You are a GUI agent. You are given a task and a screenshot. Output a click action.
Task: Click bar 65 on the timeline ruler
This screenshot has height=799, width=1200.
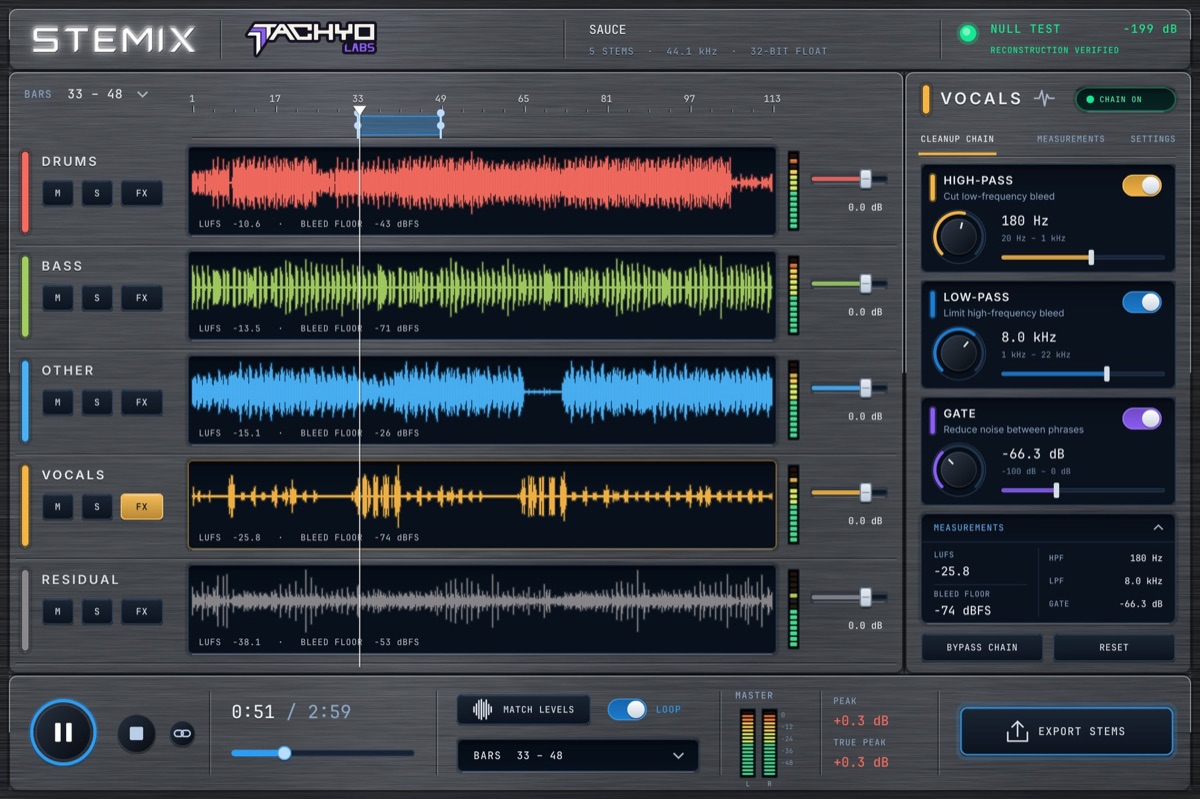pyautogui.click(x=523, y=99)
